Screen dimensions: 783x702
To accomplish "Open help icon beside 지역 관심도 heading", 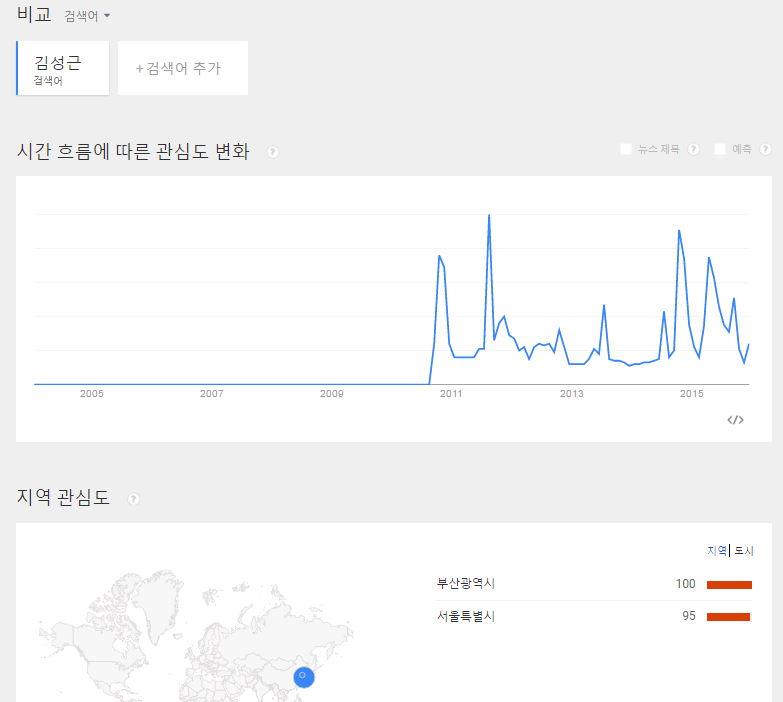I will click(134, 499).
